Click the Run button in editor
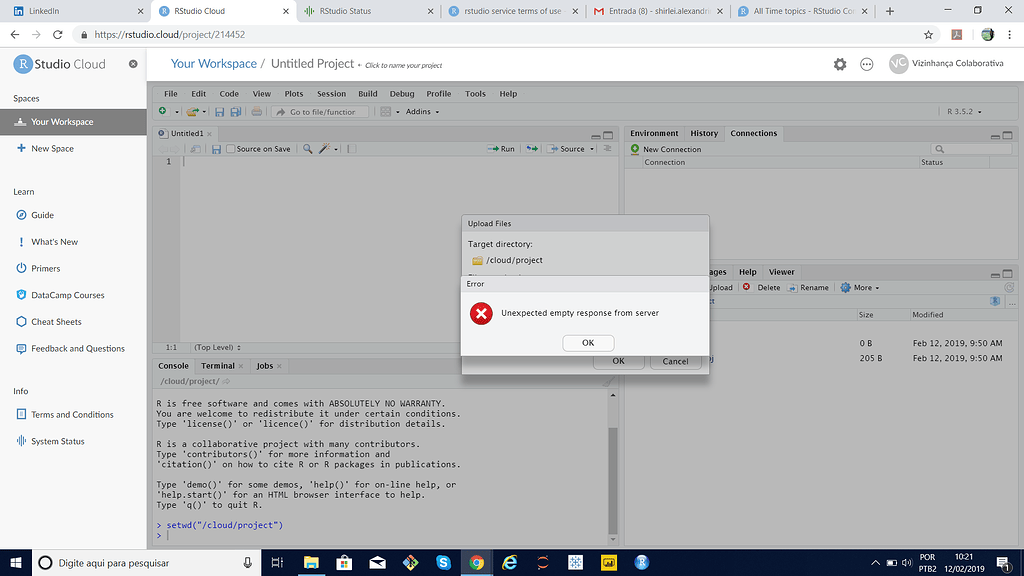Viewport: 1024px width, 576px height. pyautogui.click(x=501, y=149)
